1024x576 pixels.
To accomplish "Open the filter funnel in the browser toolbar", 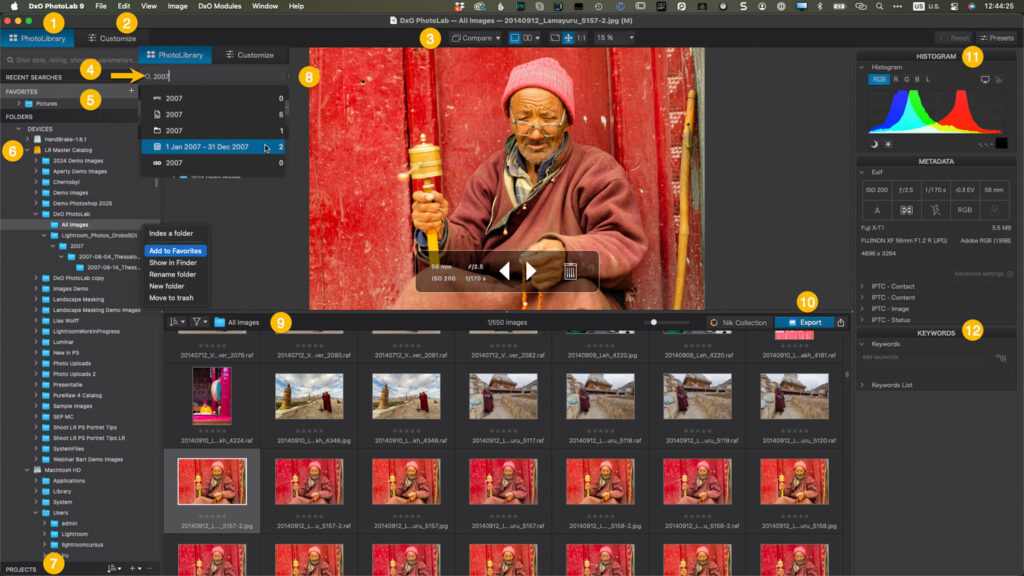I will pyautogui.click(x=197, y=323).
